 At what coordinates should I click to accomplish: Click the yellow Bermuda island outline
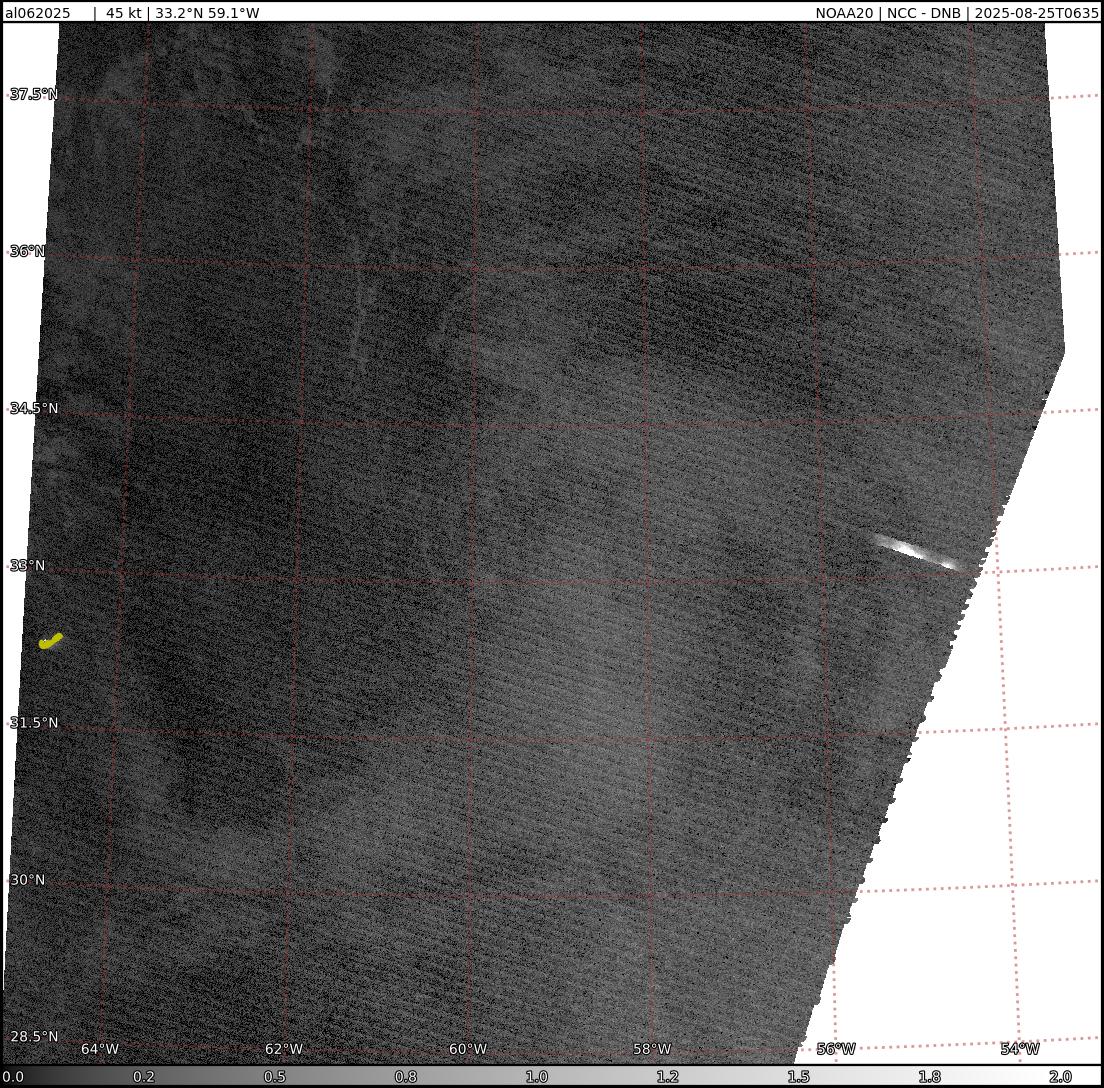[50, 641]
